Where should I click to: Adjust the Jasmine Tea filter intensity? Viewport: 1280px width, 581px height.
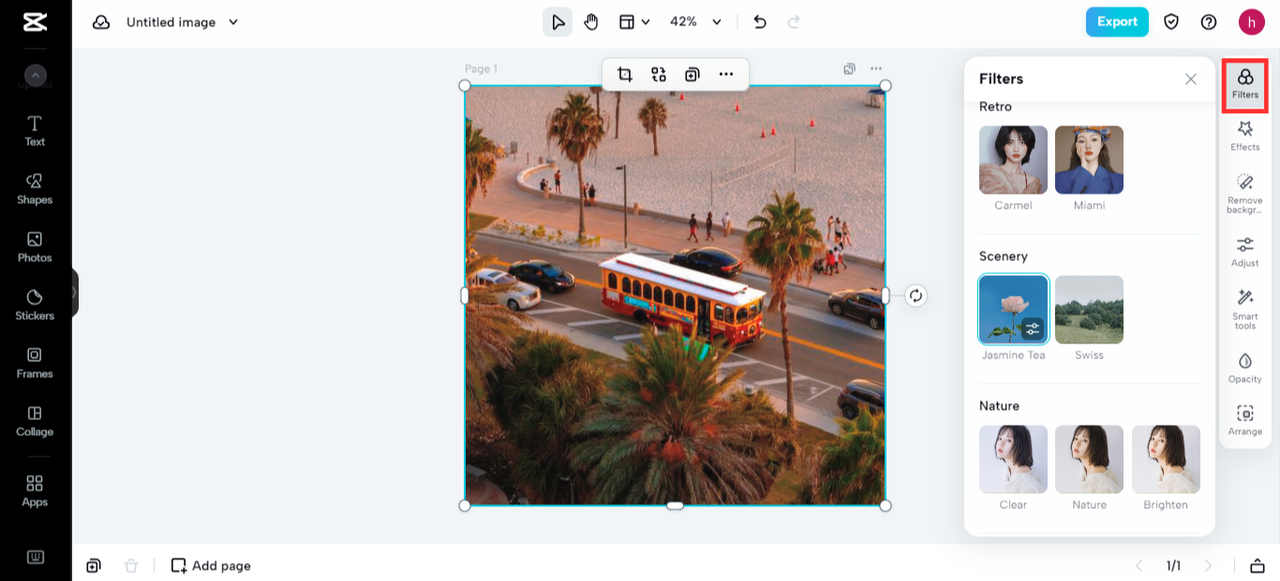point(1033,328)
